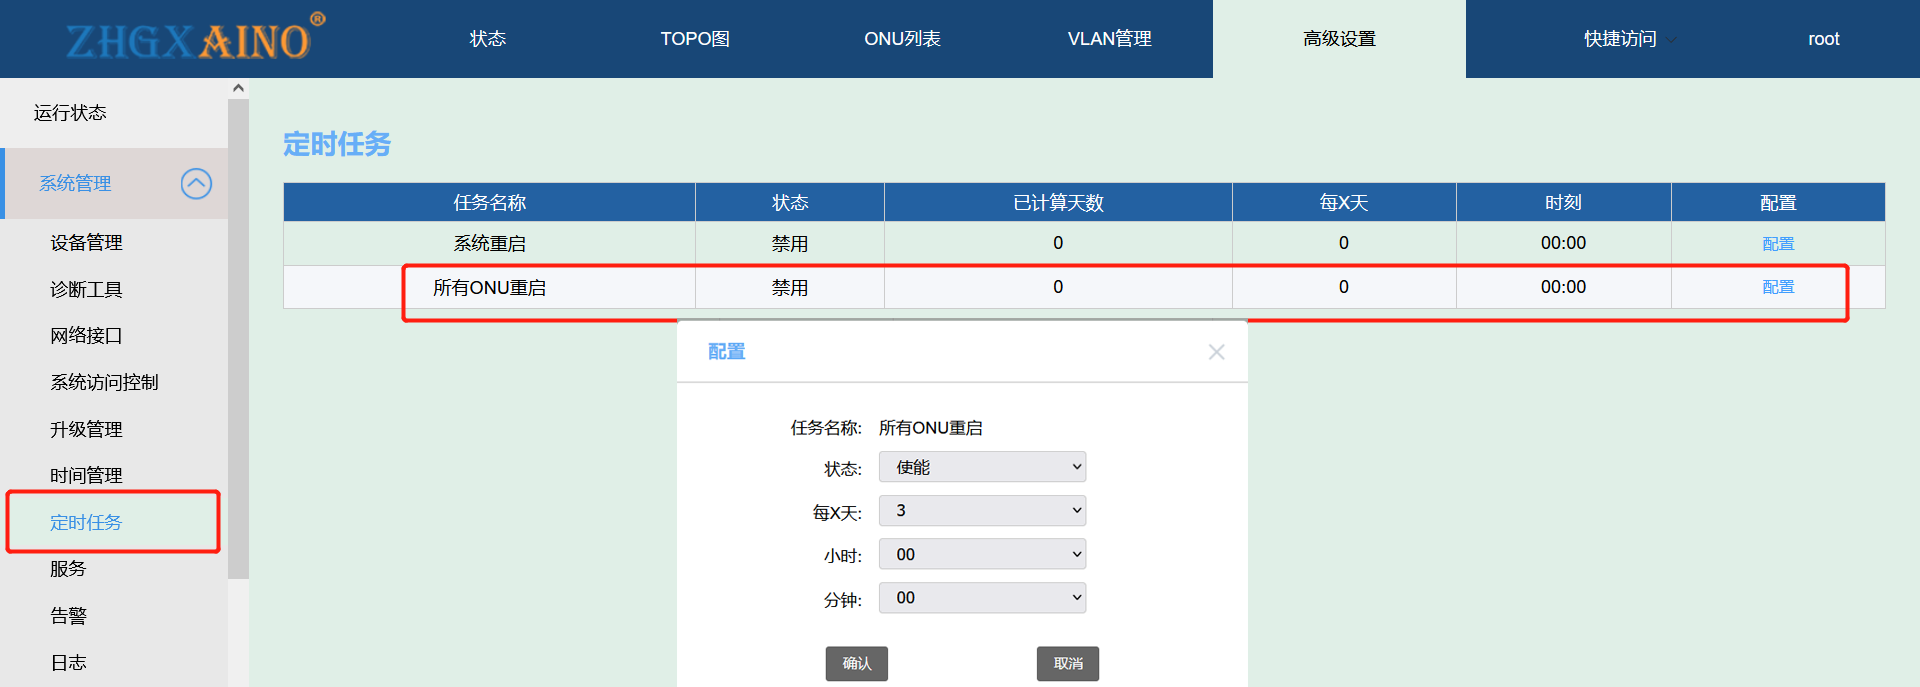
Task: Close the 配置 dialog with X
Action: tap(1216, 352)
